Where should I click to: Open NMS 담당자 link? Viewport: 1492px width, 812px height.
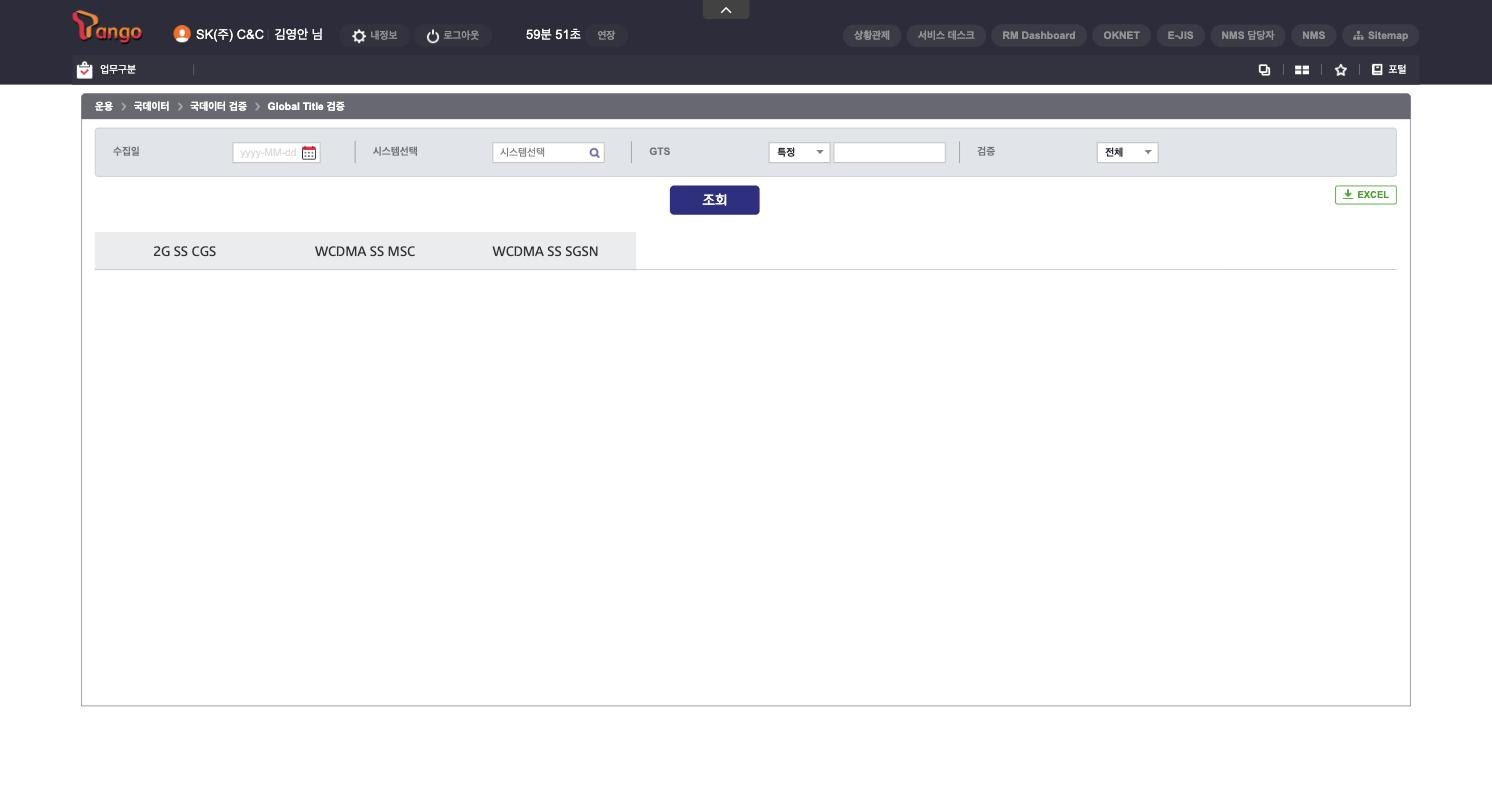pyautogui.click(x=1248, y=35)
